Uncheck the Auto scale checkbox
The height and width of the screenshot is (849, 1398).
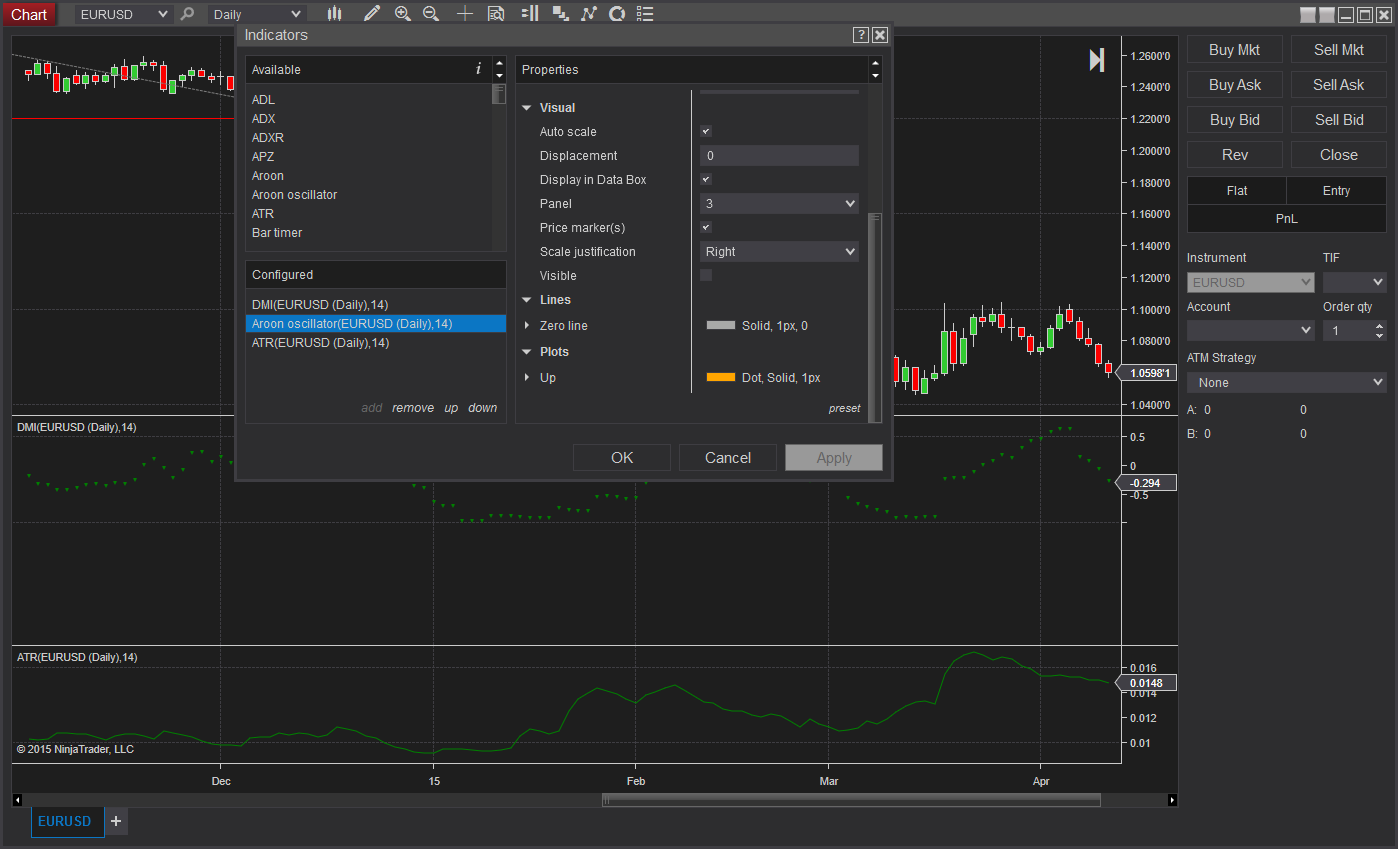coord(706,132)
